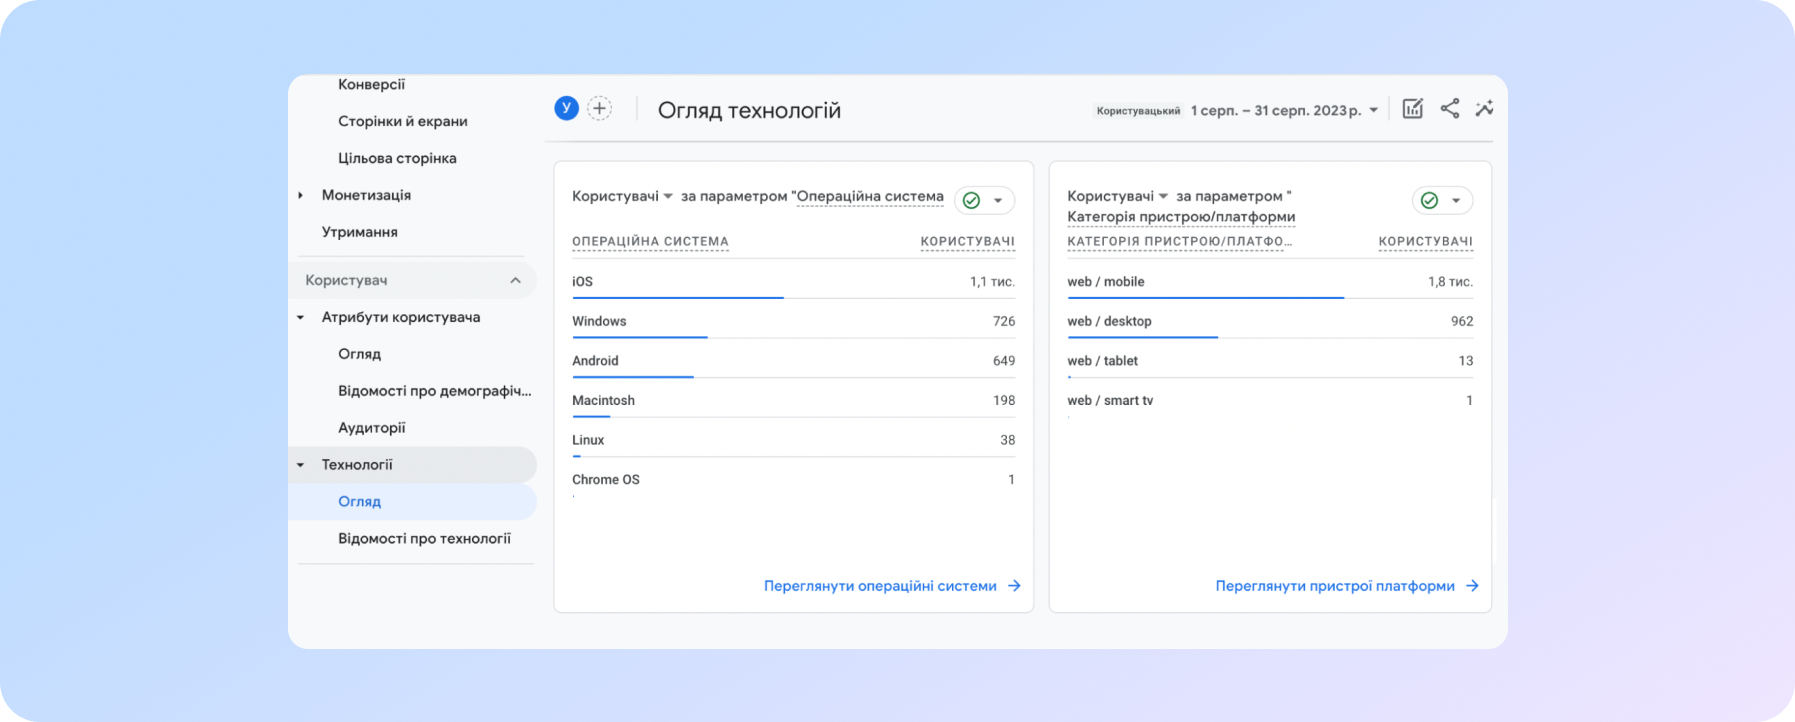Open the Insights sparkline icon
Screen dimensions: 1795x722
pos(1484,108)
